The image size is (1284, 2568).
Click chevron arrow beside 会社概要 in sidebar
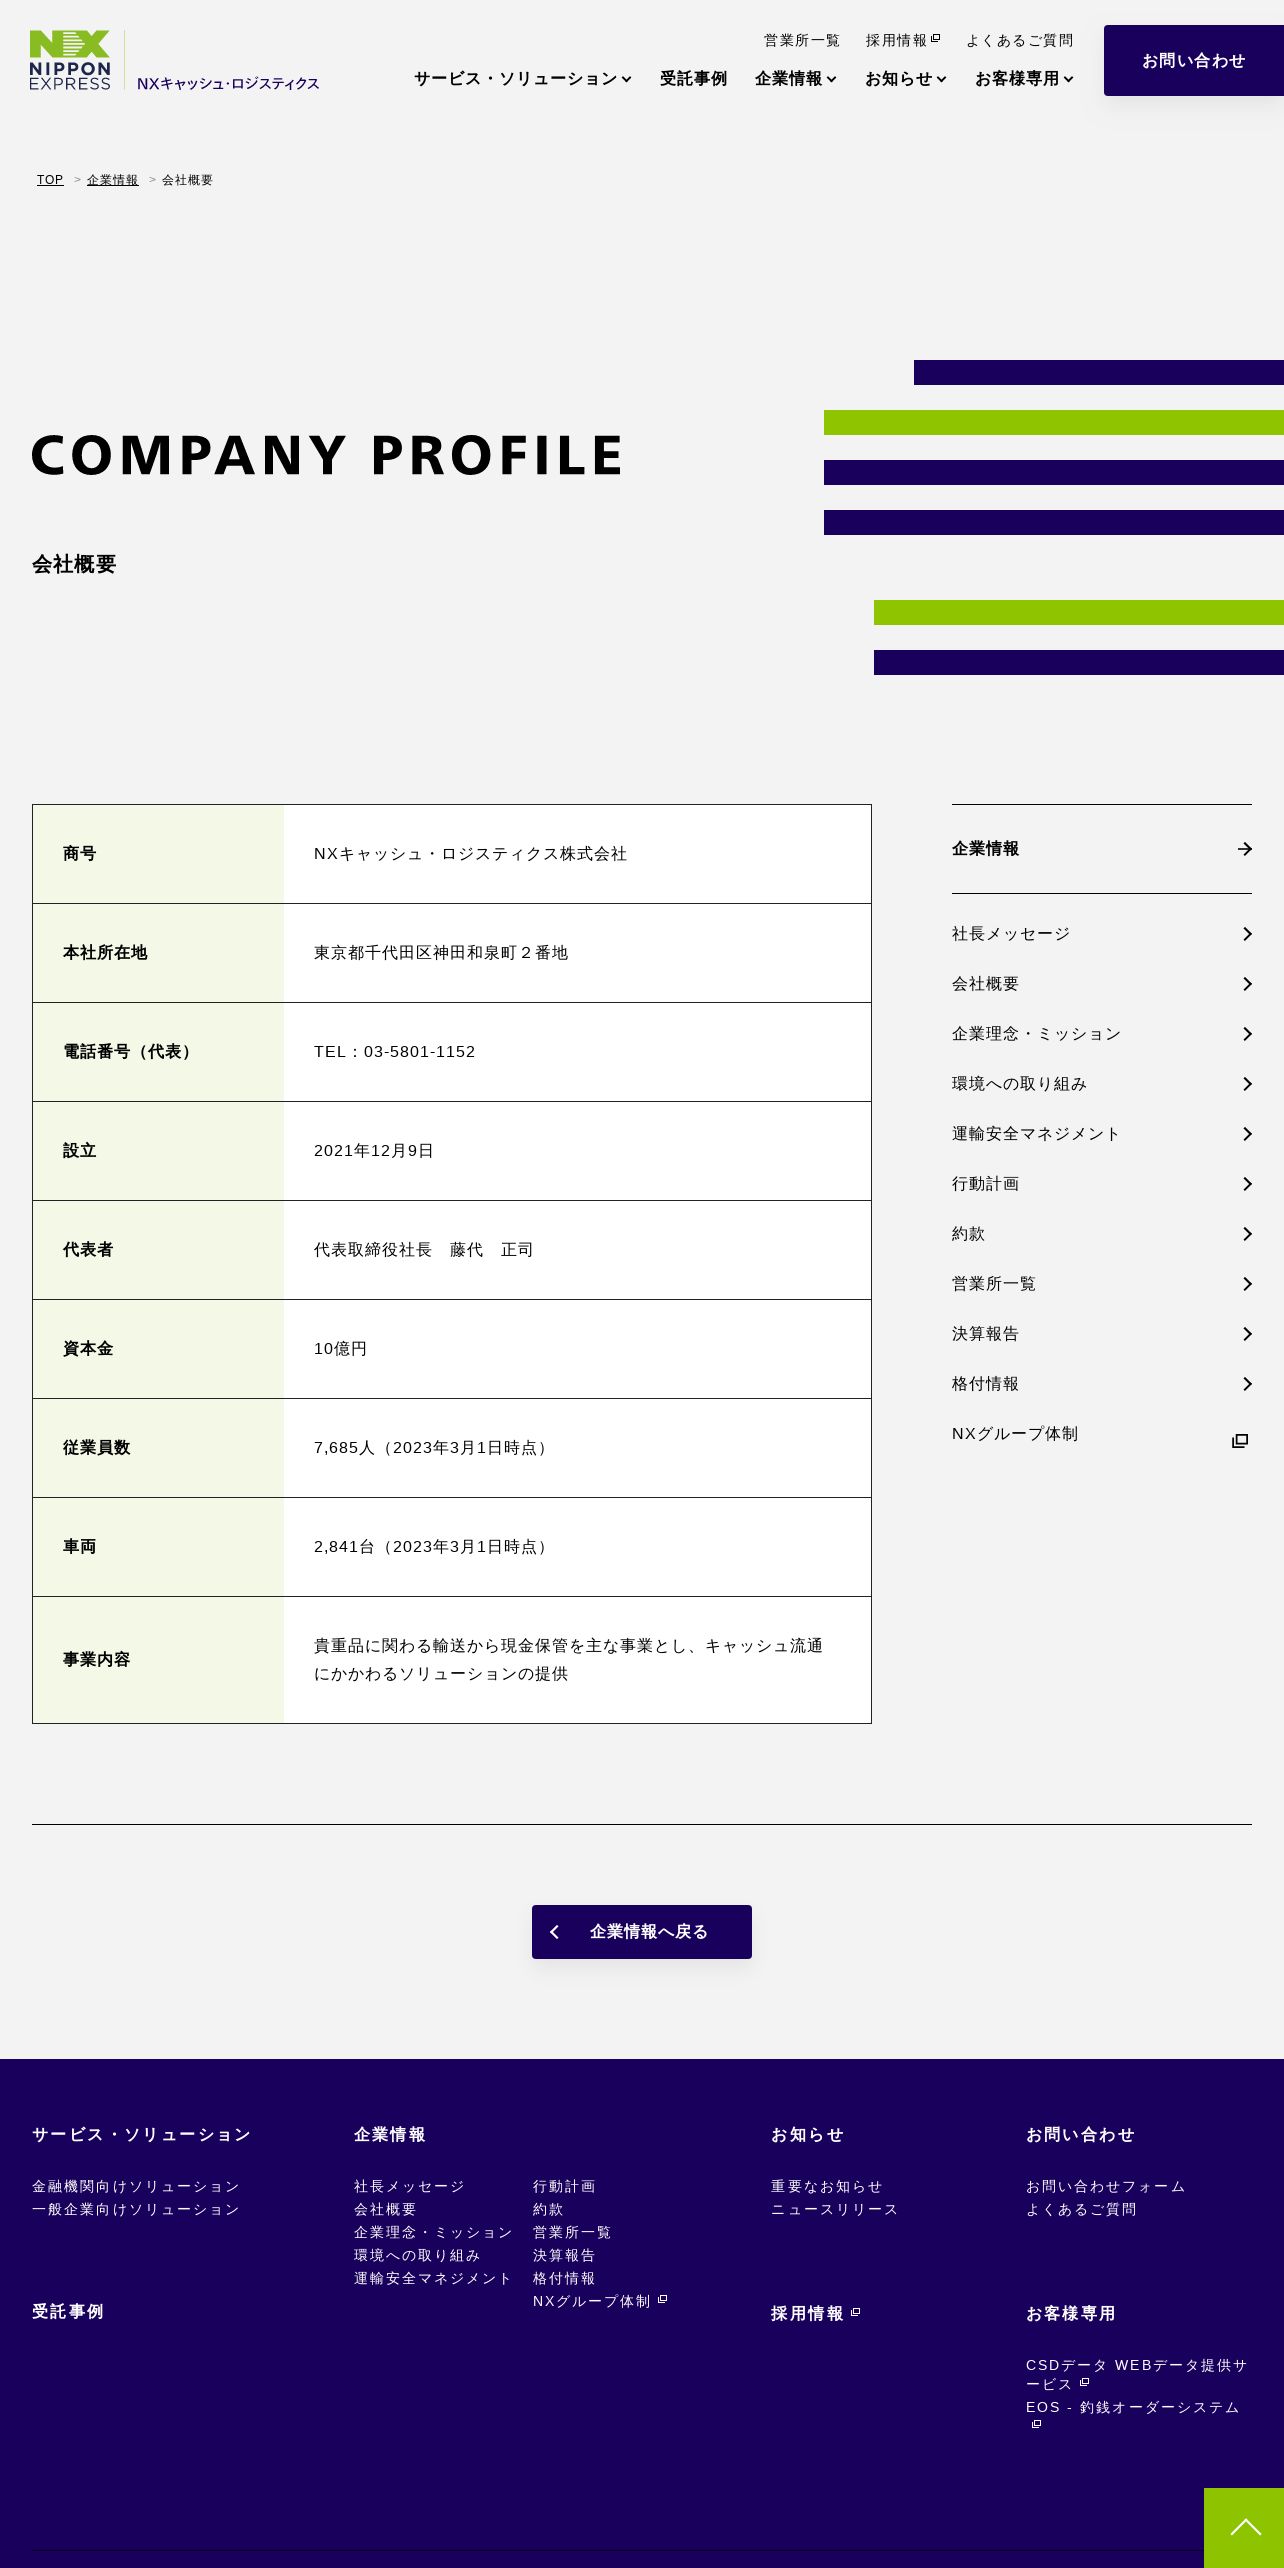pos(1247,984)
